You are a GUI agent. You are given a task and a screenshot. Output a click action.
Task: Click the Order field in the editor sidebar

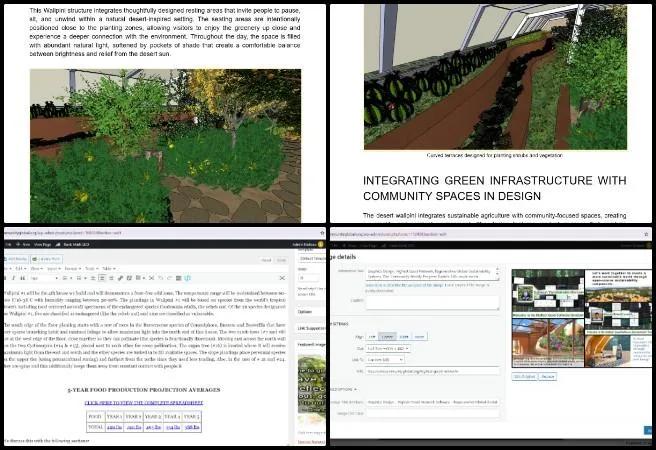pos(309,278)
